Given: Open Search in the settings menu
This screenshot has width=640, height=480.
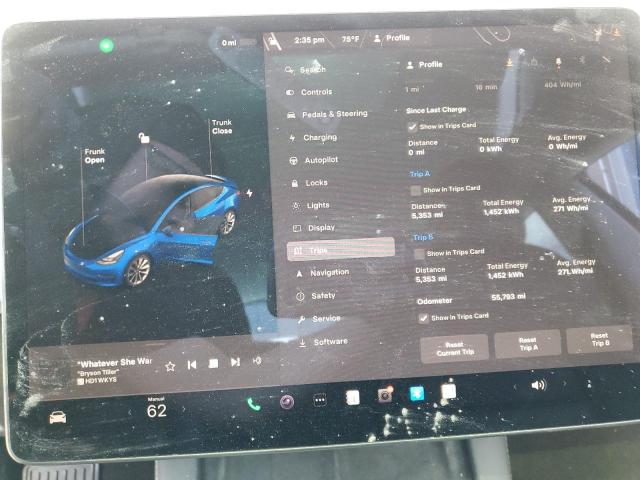Looking at the screenshot, I should [x=306, y=70].
